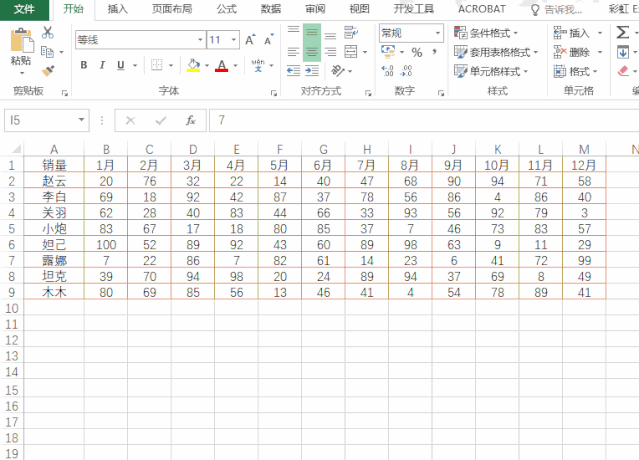Select row 10 header
This screenshot has width=639, height=460.
12,308
